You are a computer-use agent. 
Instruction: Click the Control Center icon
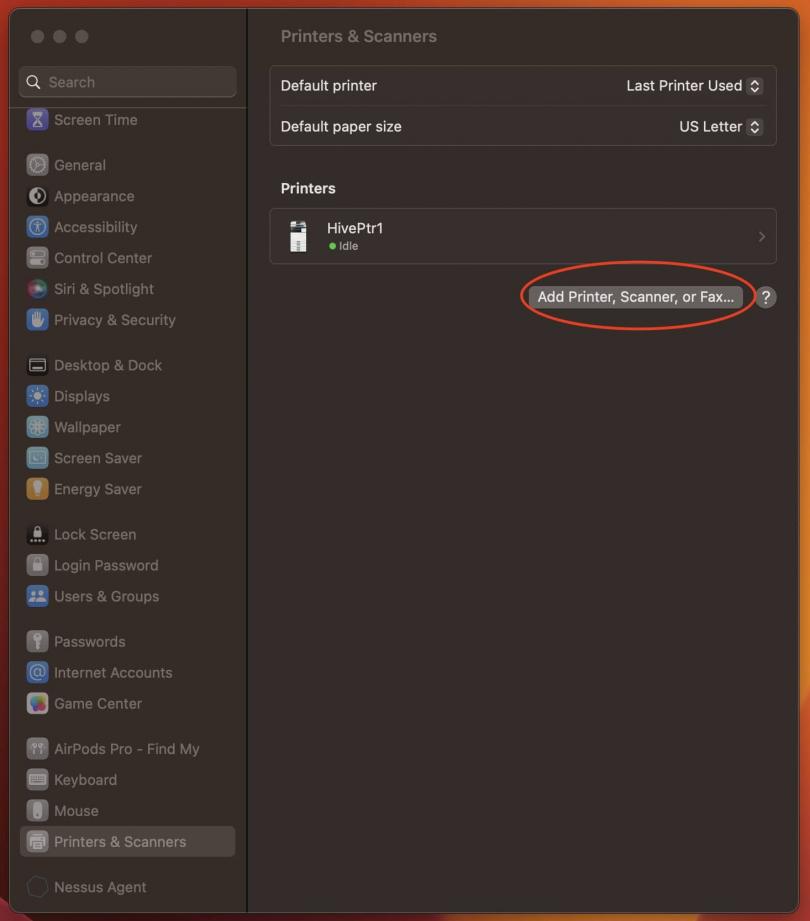point(37,258)
